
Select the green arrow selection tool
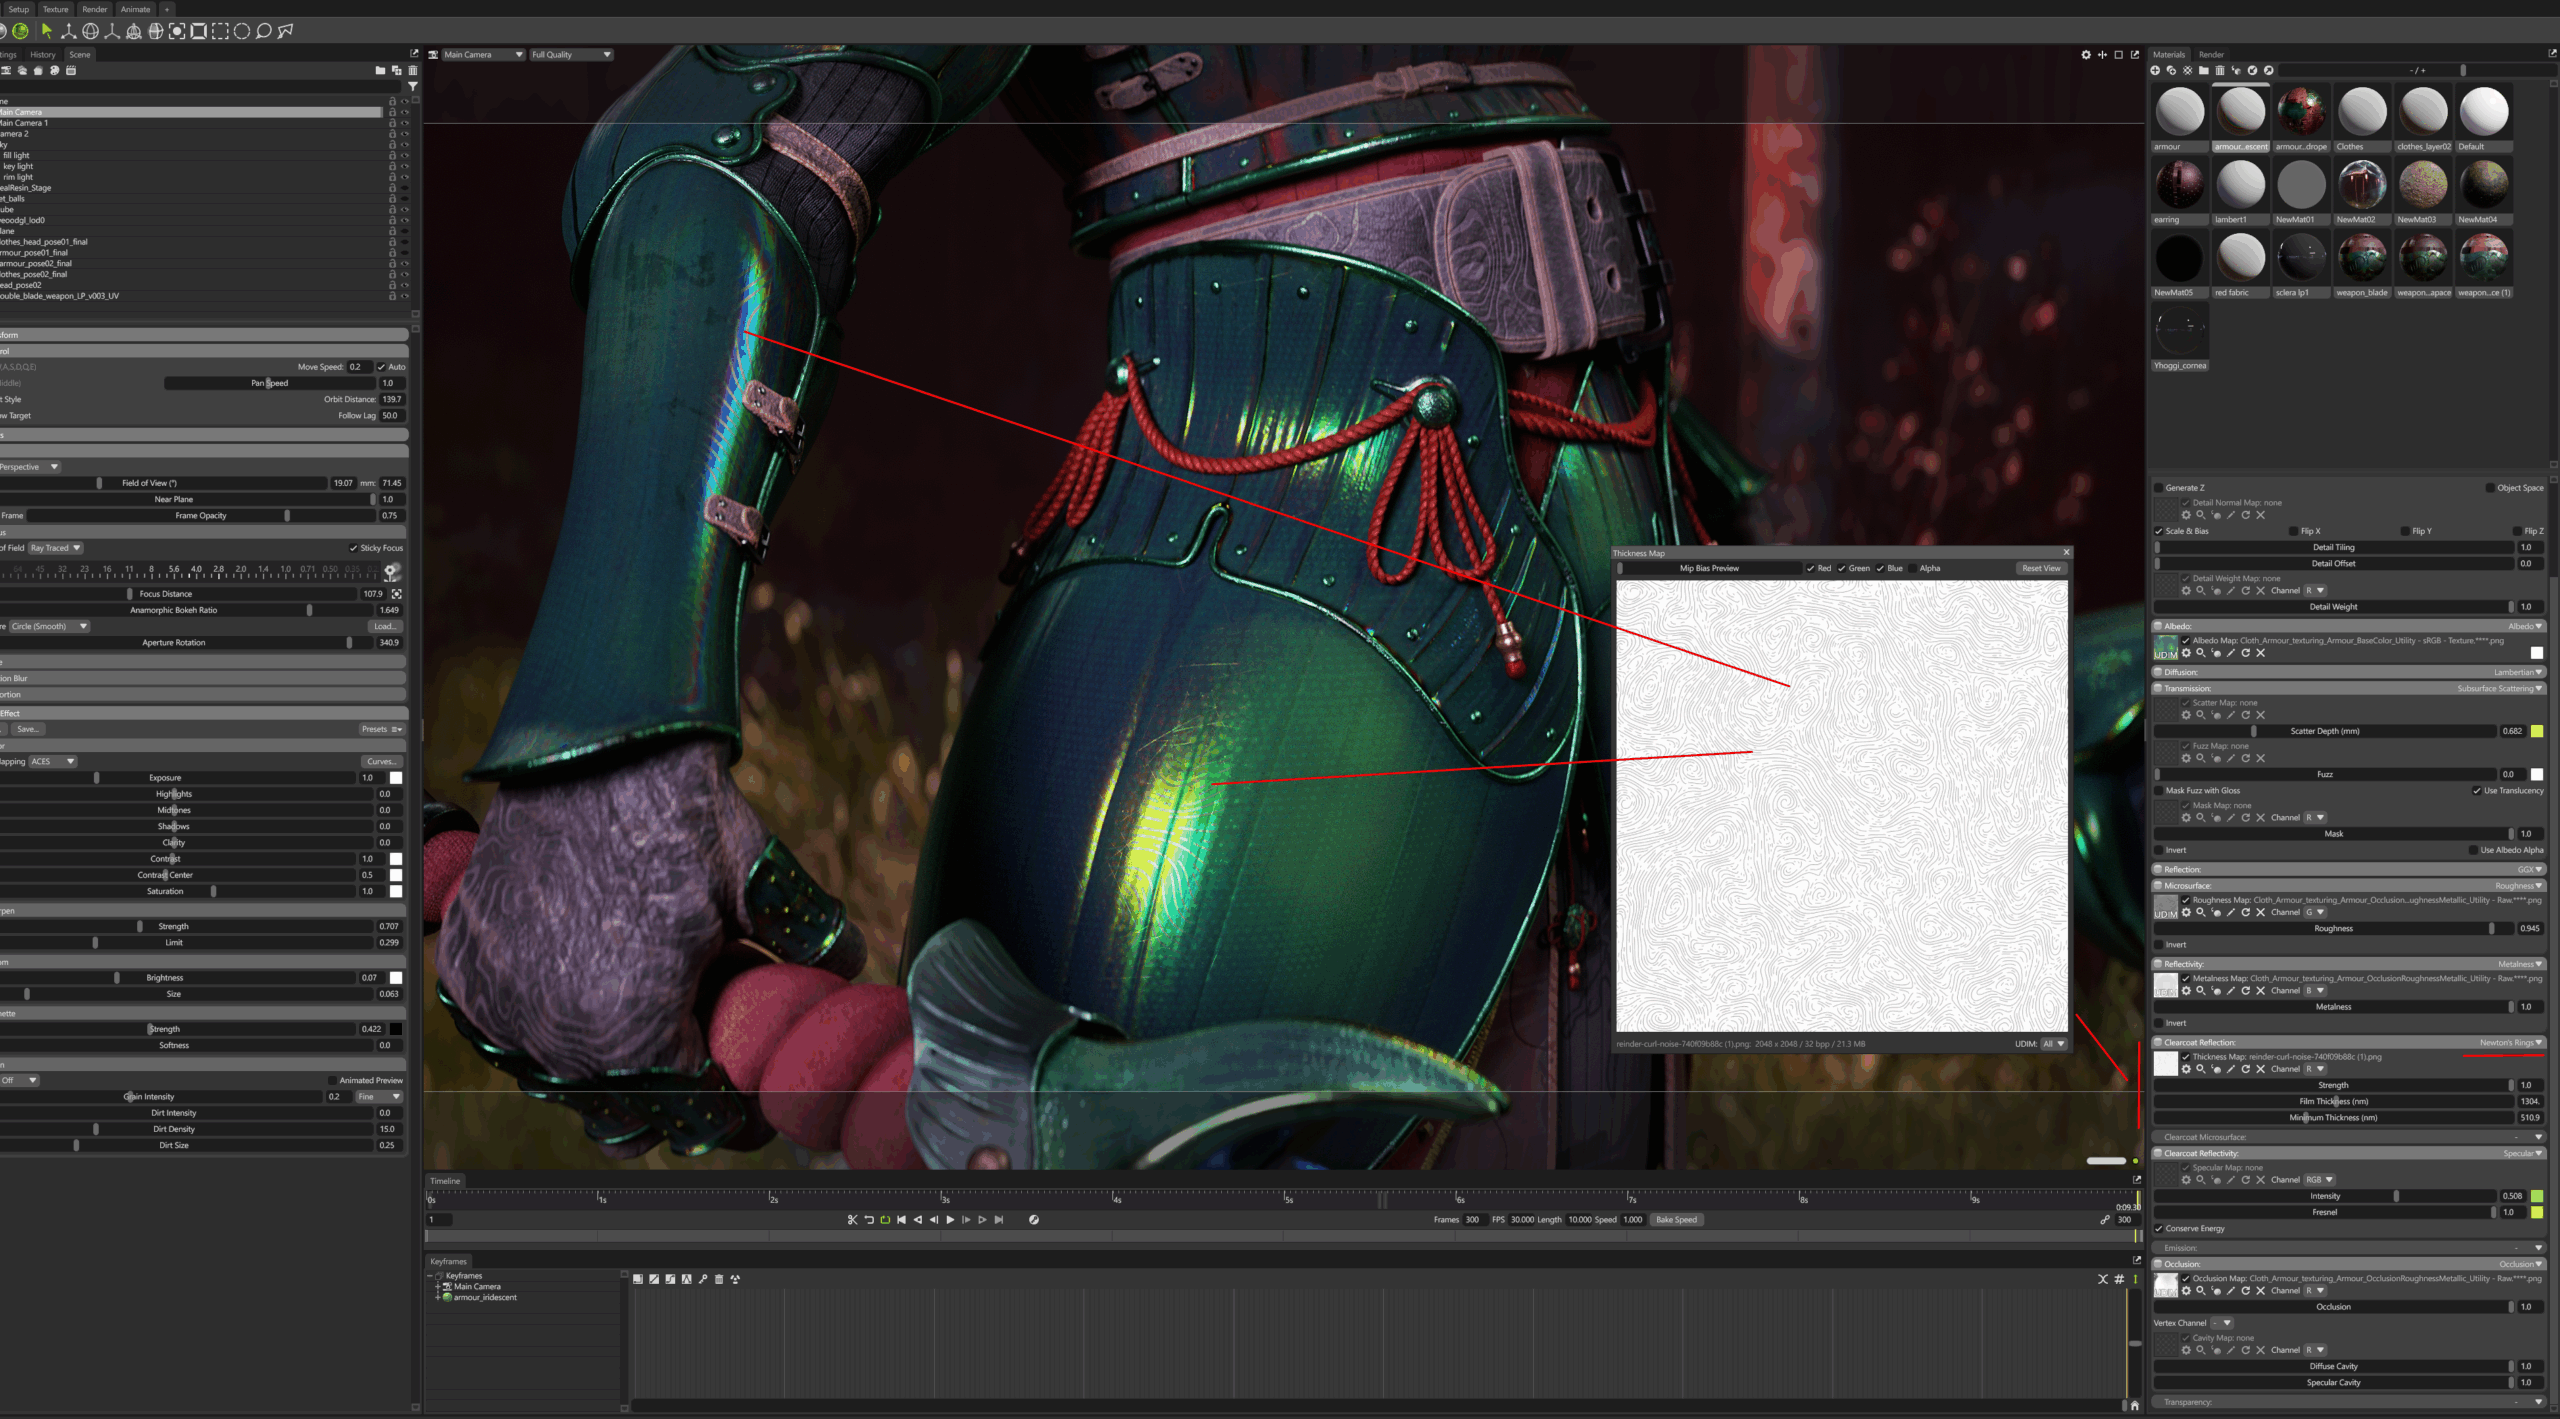tap(46, 31)
